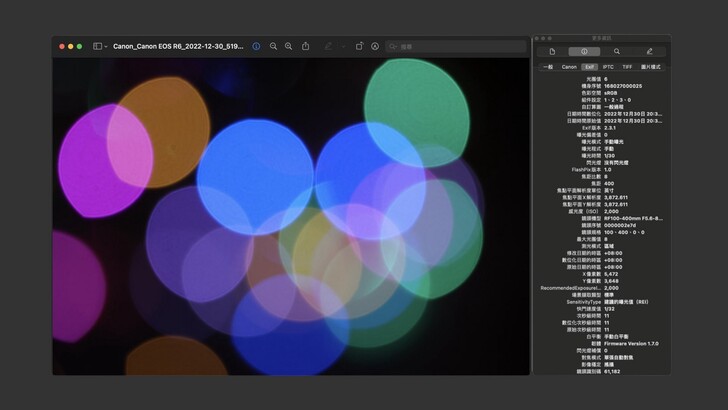Viewport: 728px width, 410px height.
Task: Show the Markup toolbar with circle pen icon
Action: tap(375, 46)
